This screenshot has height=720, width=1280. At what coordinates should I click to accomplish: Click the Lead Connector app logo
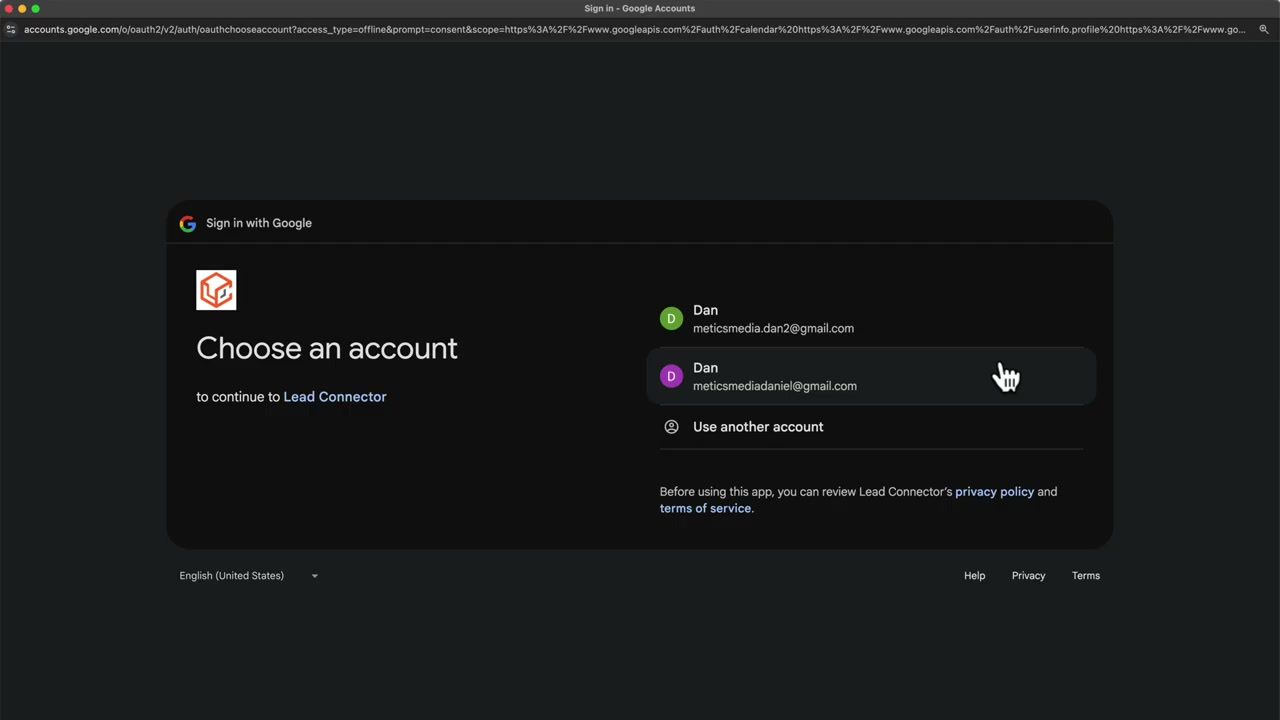point(216,290)
